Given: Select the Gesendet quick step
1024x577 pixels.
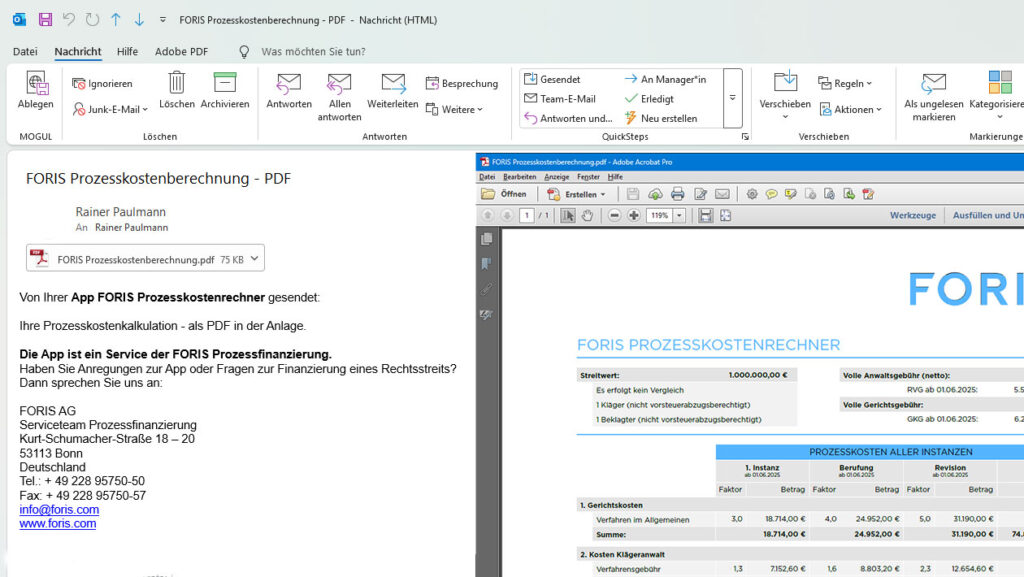Looking at the screenshot, I should click(552, 79).
